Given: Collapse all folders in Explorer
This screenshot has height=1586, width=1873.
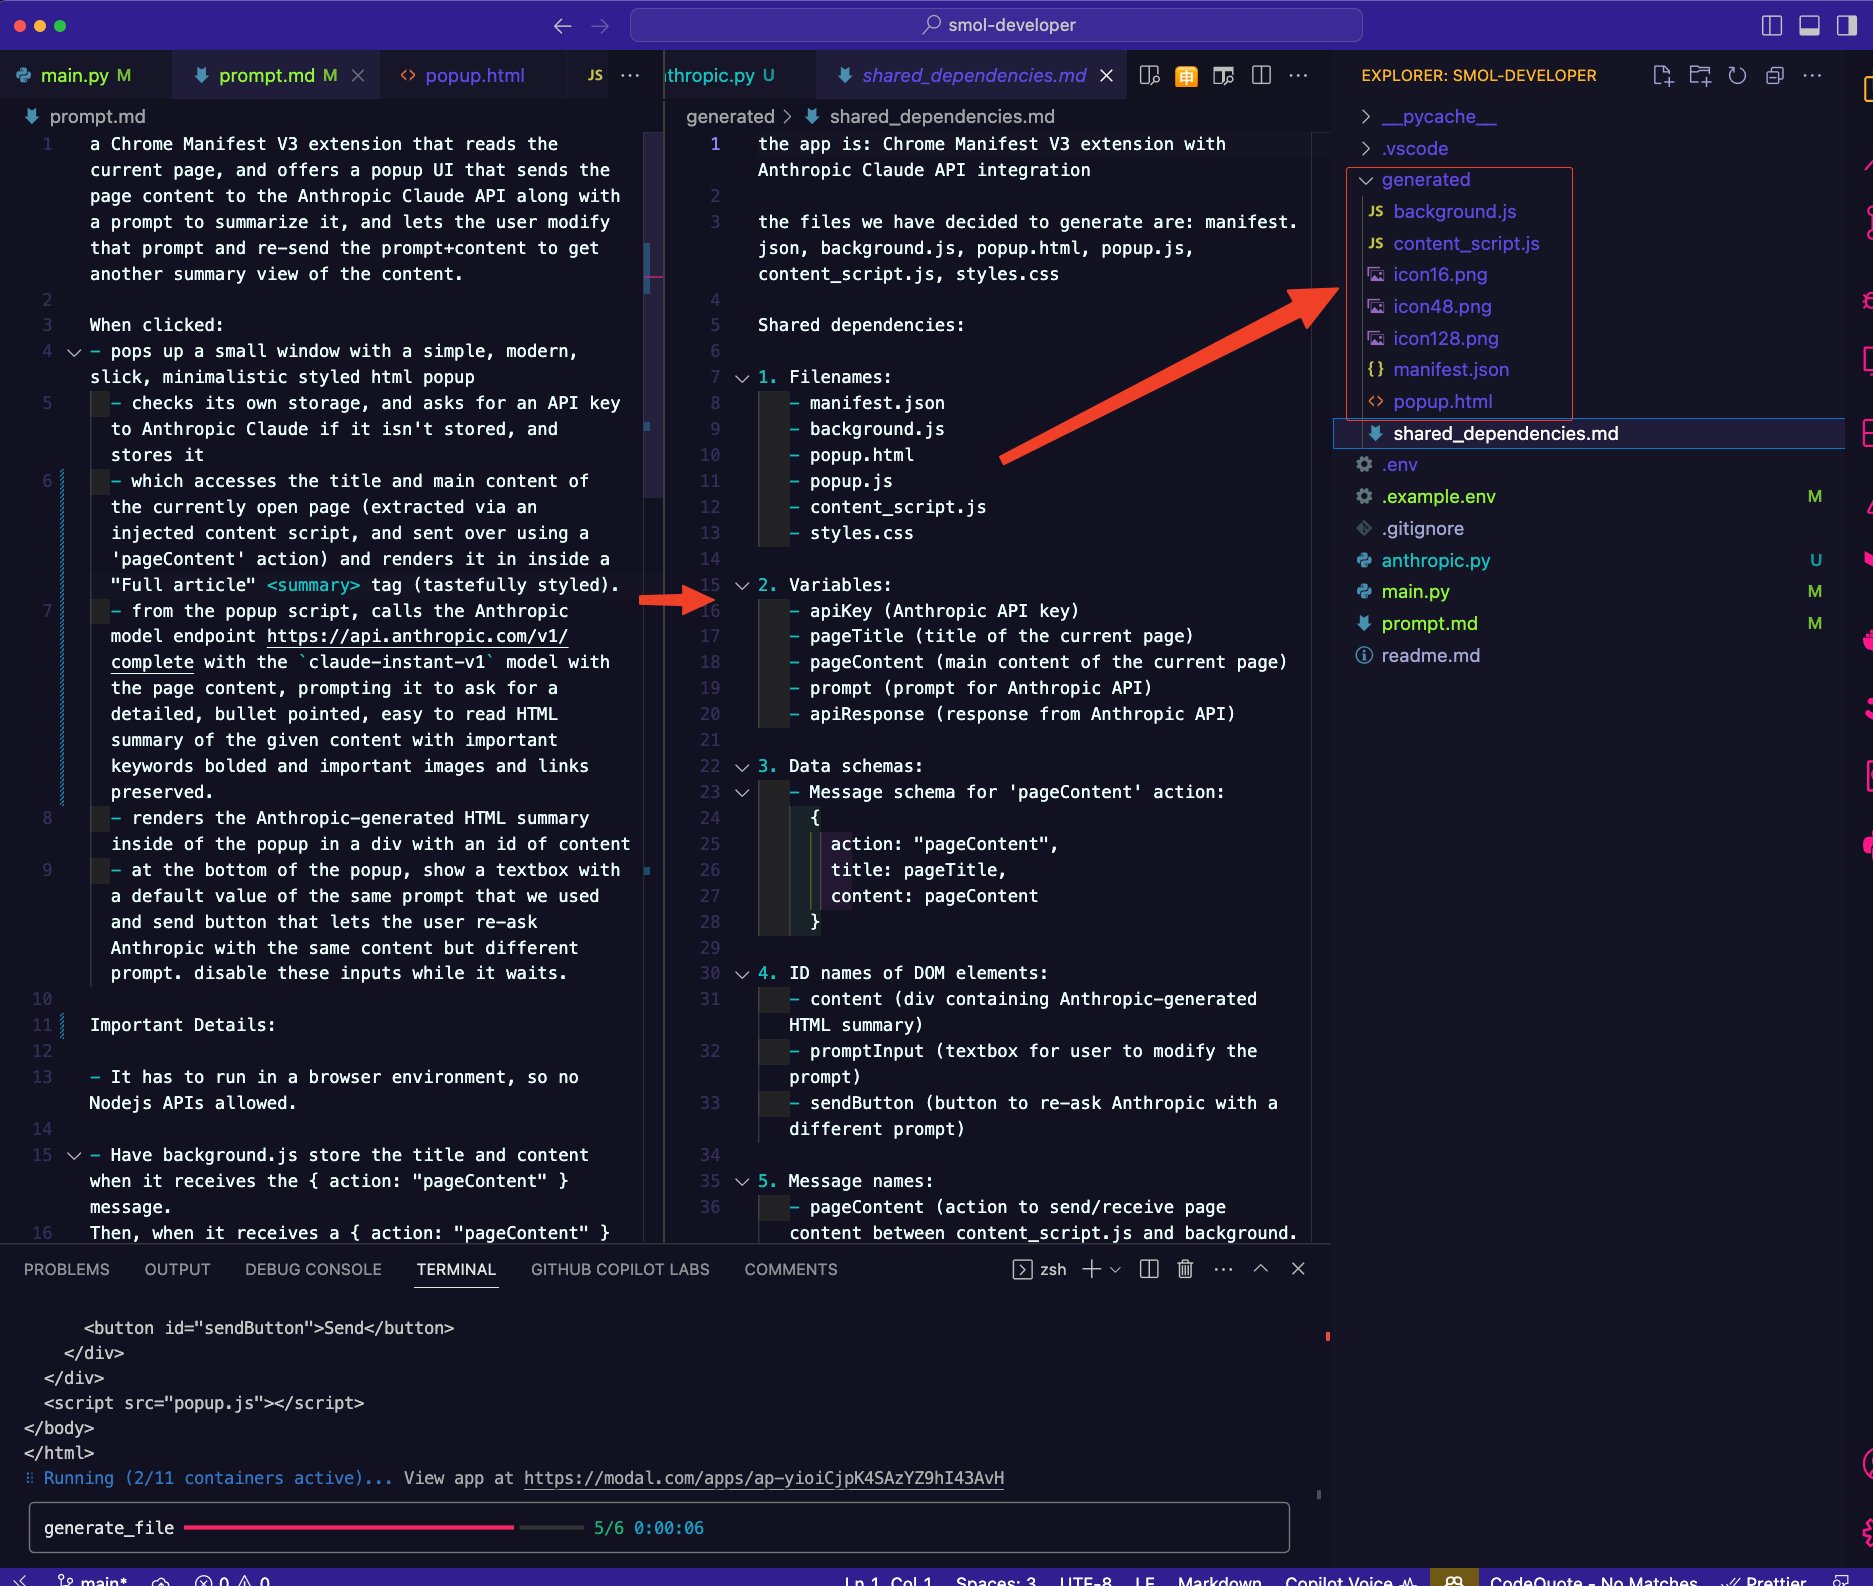Looking at the screenshot, I should click(x=1775, y=76).
